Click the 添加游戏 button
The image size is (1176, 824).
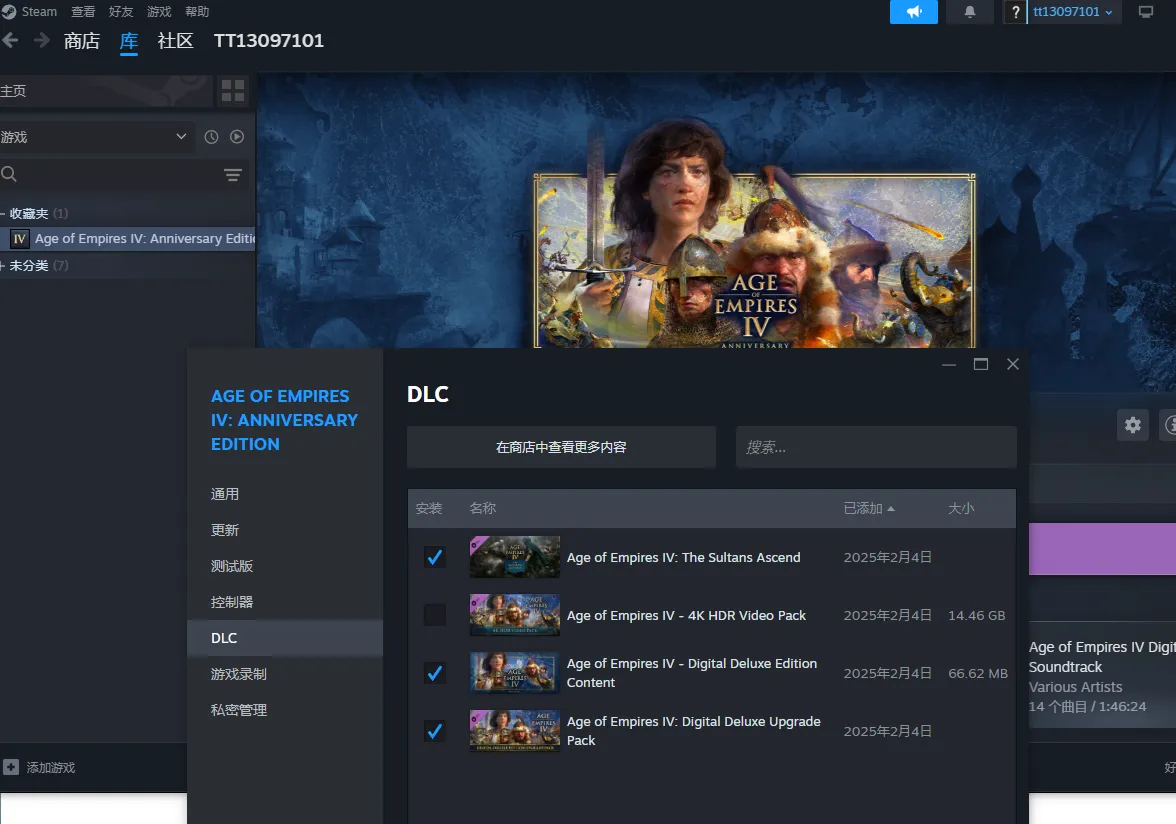point(40,767)
